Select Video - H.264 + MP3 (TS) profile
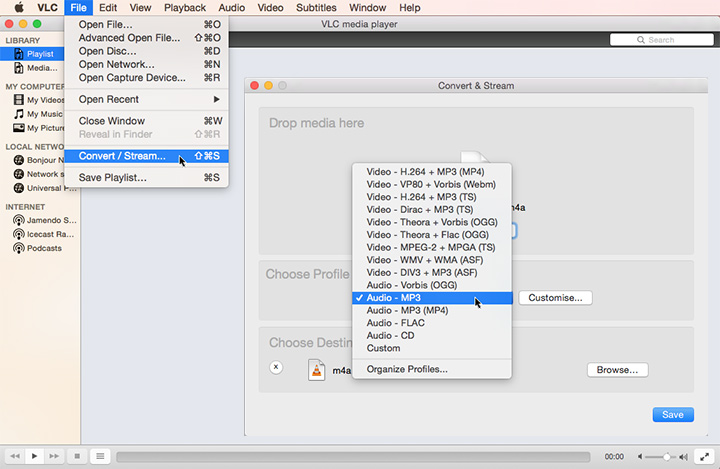 coord(432,197)
